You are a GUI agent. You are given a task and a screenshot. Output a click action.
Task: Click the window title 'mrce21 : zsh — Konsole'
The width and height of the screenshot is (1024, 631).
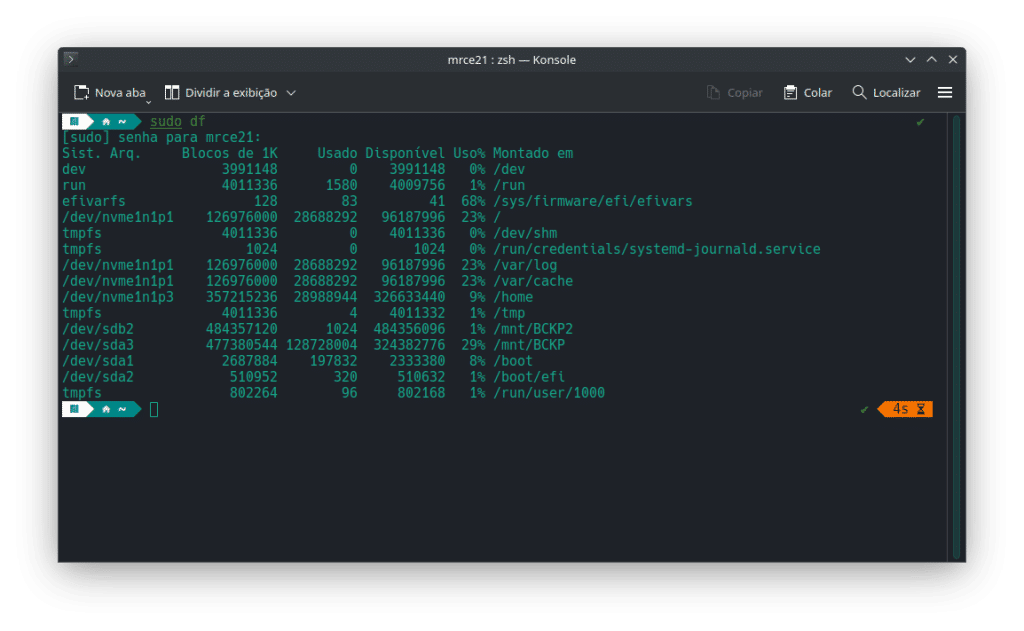[x=511, y=59]
